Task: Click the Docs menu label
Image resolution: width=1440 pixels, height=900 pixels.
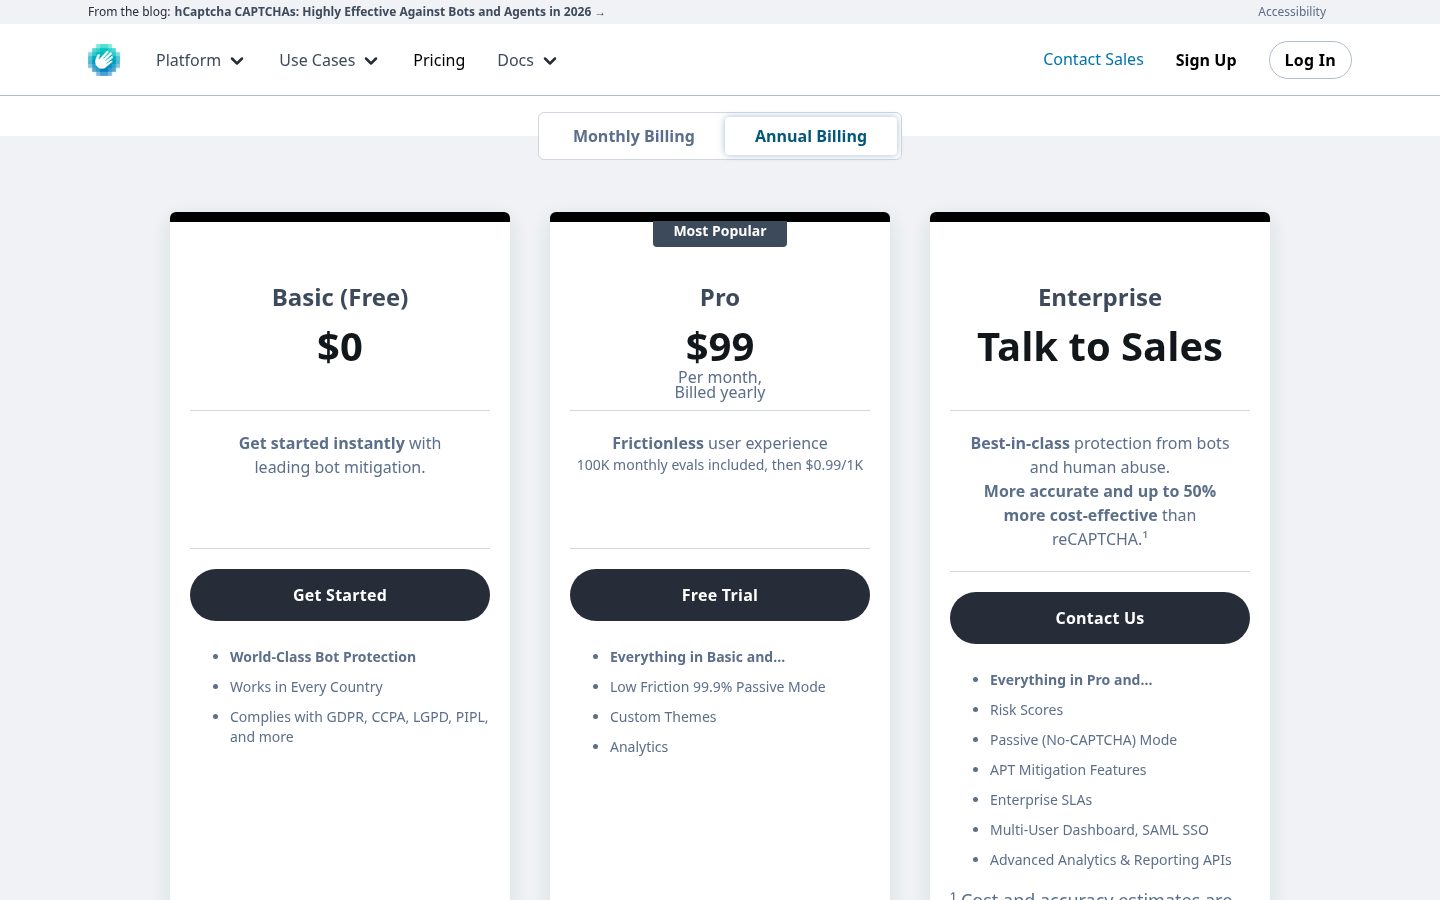Action: pyautogui.click(x=515, y=60)
